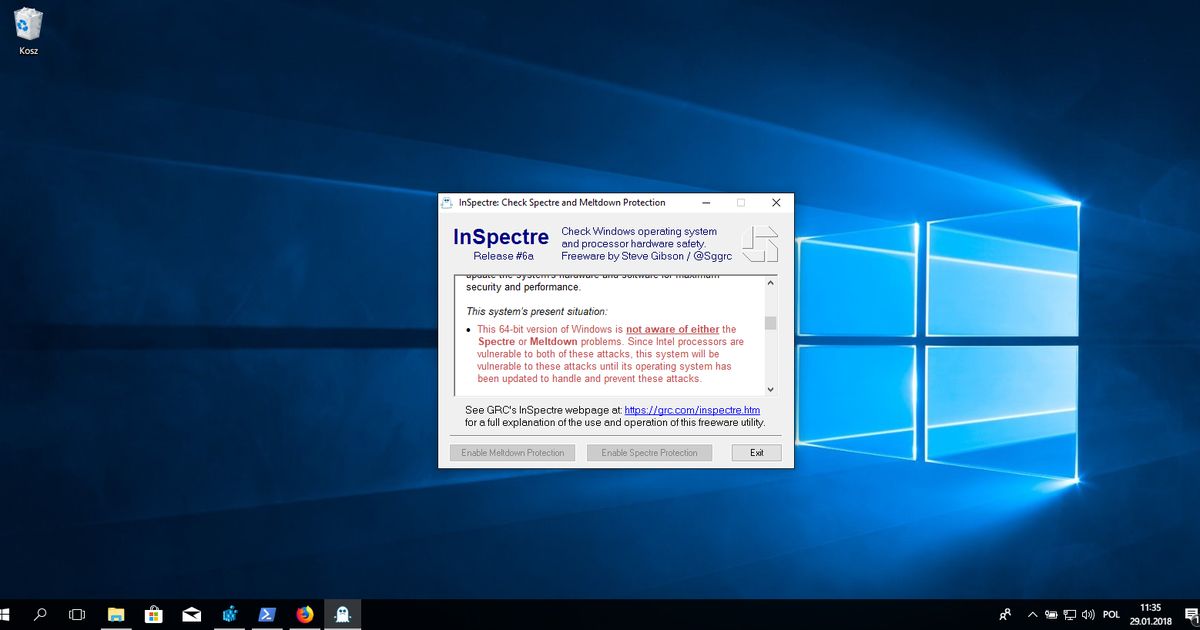This screenshot has width=1200, height=630.
Task: Click the volume icon in the system tray
Action: point(1089,613)
